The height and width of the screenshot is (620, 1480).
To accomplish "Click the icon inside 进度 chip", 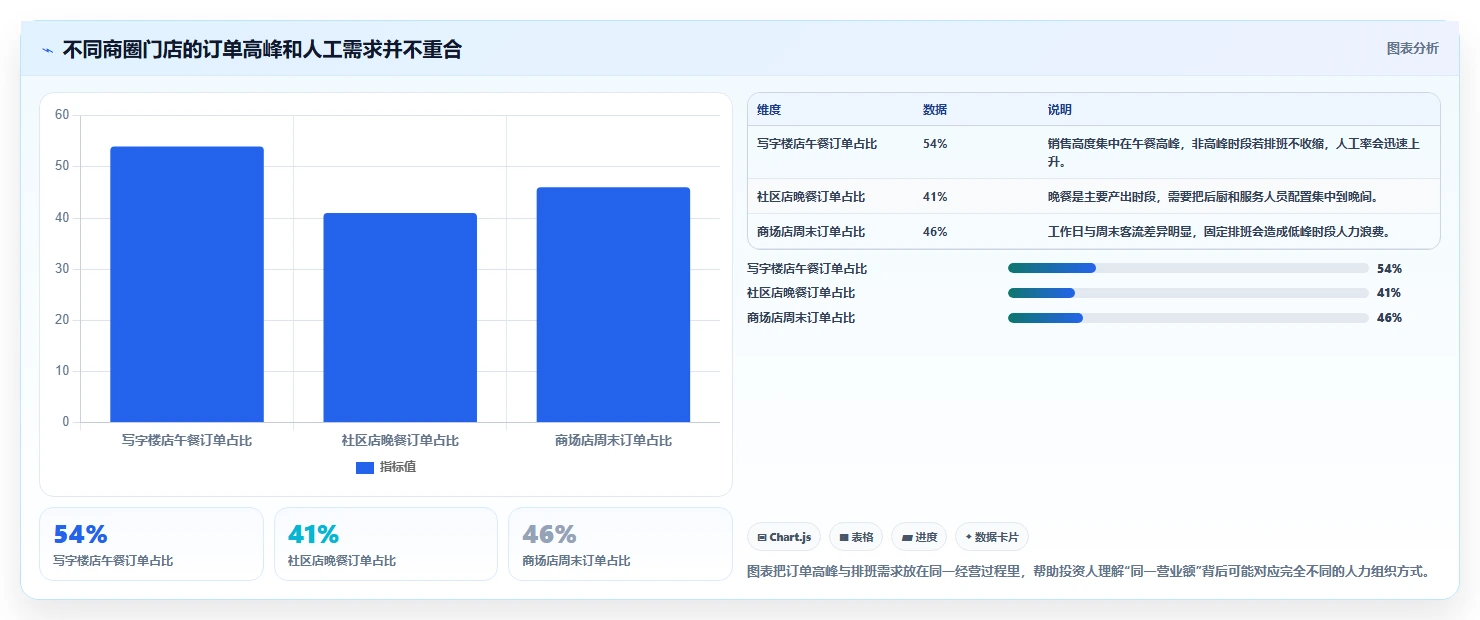I will point(907,537).
